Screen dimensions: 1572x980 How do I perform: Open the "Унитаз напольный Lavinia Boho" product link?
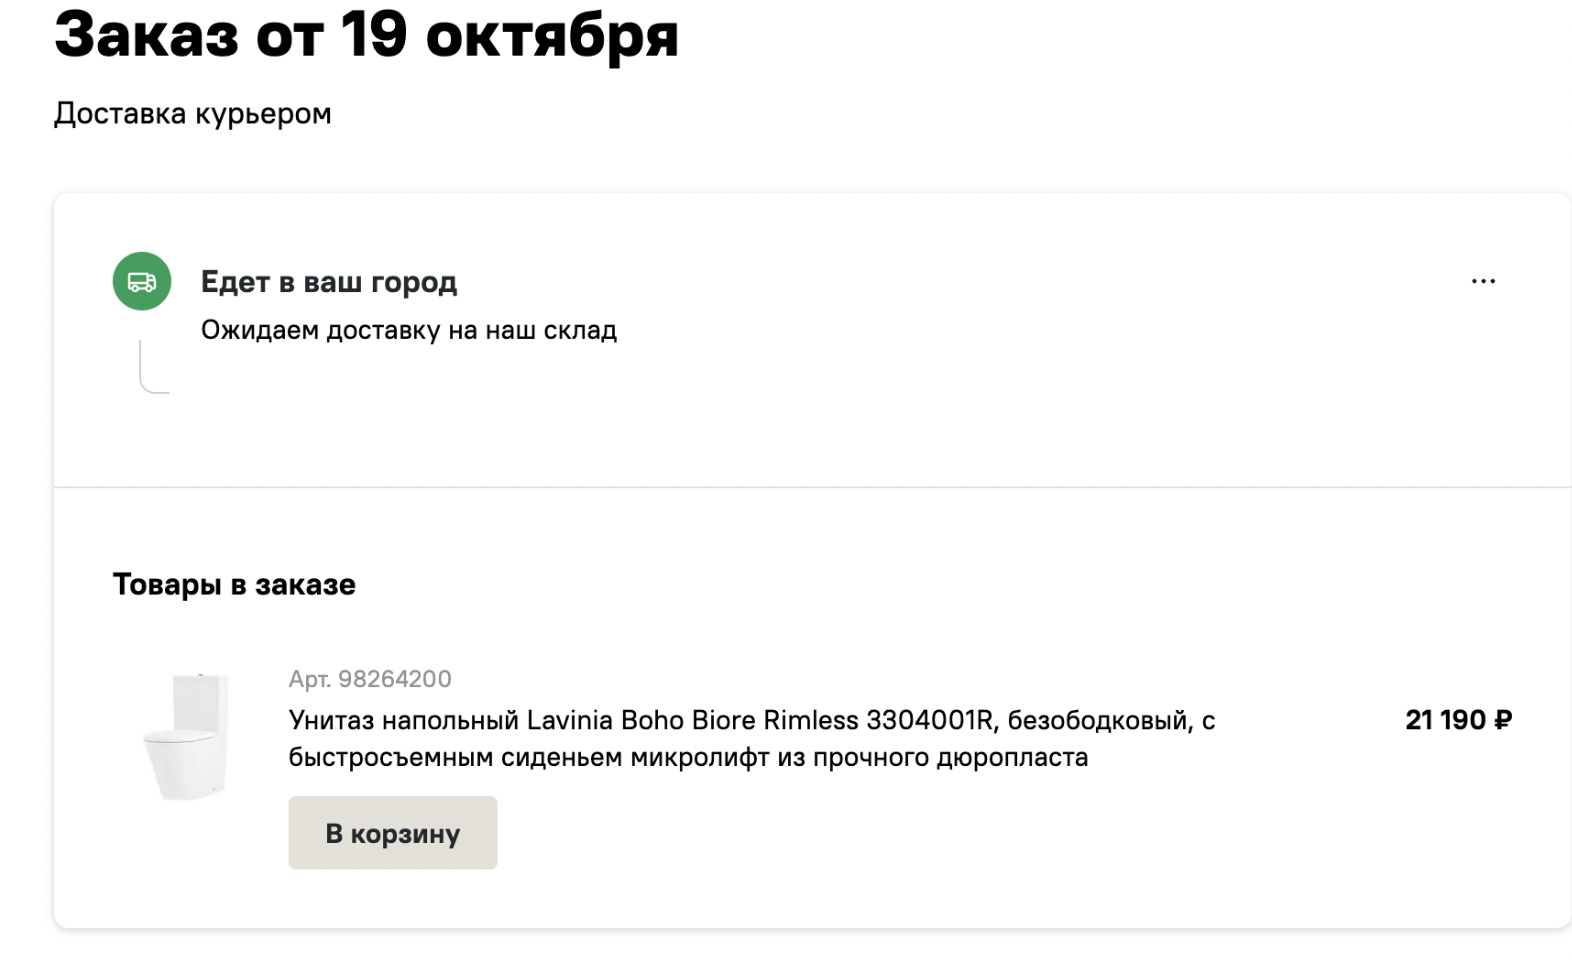click(x=406, y=721)
